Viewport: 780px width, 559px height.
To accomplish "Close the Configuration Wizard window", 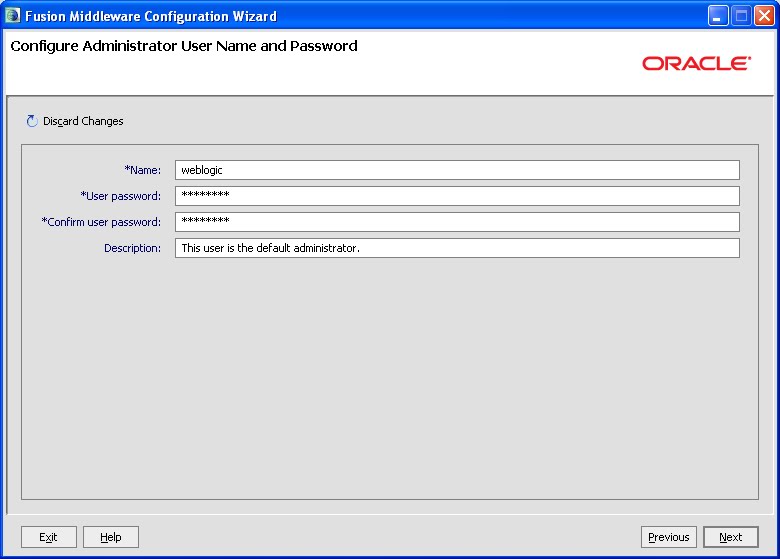I will tap(764, 16).
